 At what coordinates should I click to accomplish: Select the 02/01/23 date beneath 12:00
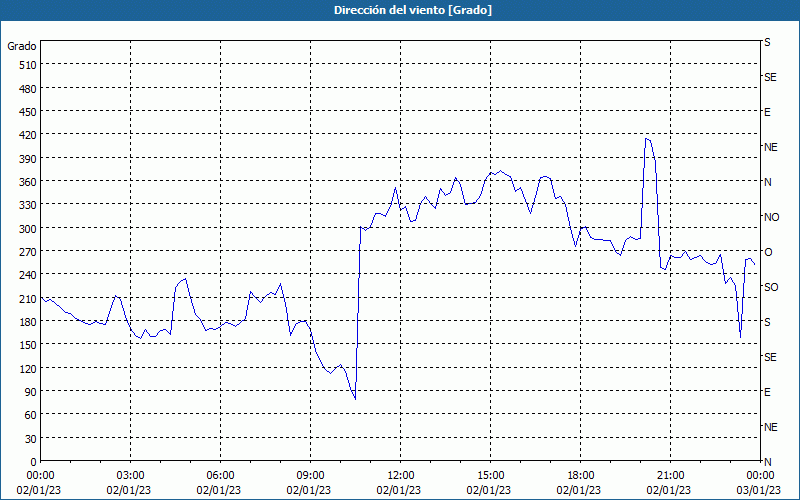pyautogui.click(x=399, y=490)
